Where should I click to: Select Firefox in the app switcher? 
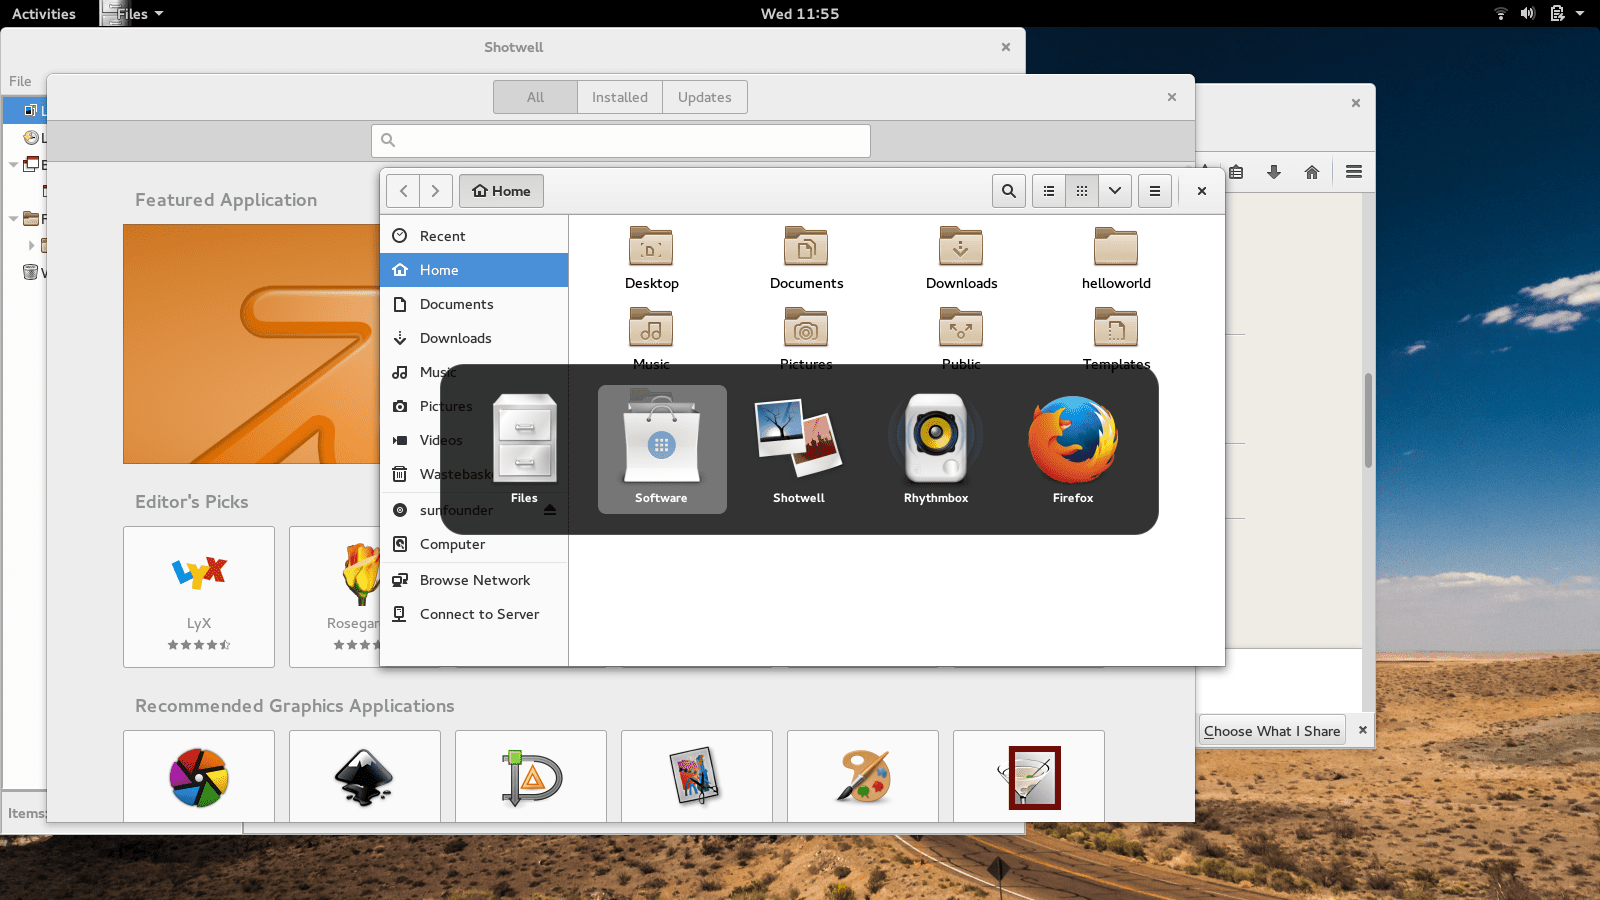click(x=1073, y=449)
